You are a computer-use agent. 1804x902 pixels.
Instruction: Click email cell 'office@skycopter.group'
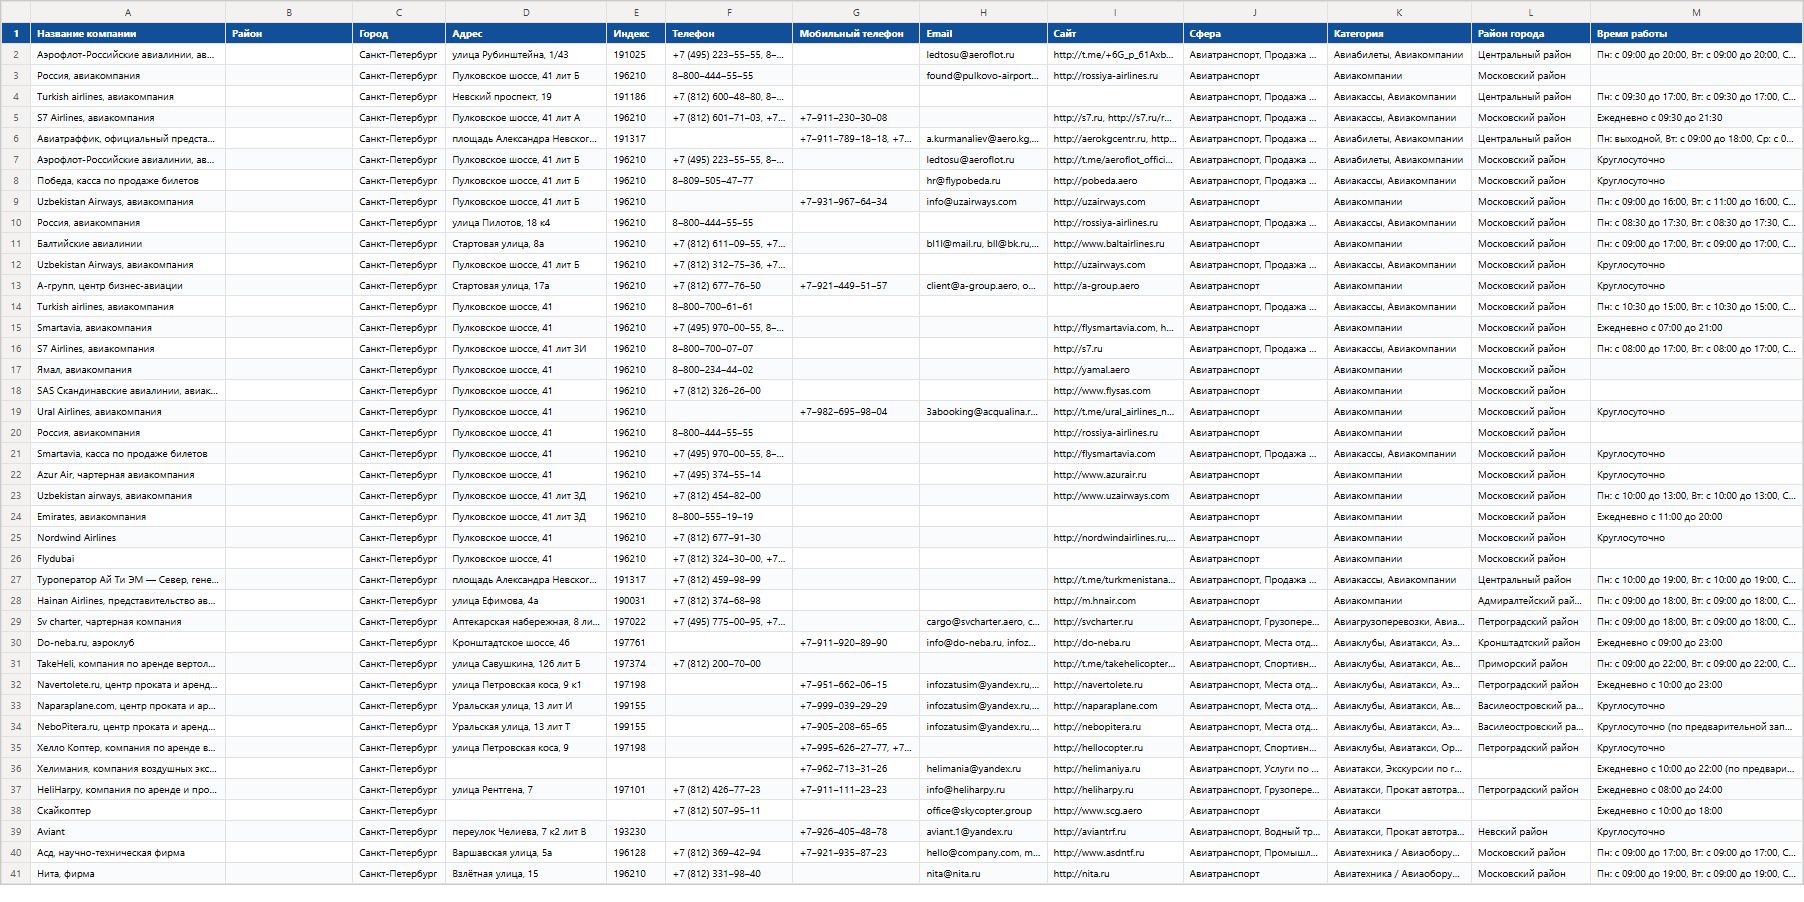[983, 810]
